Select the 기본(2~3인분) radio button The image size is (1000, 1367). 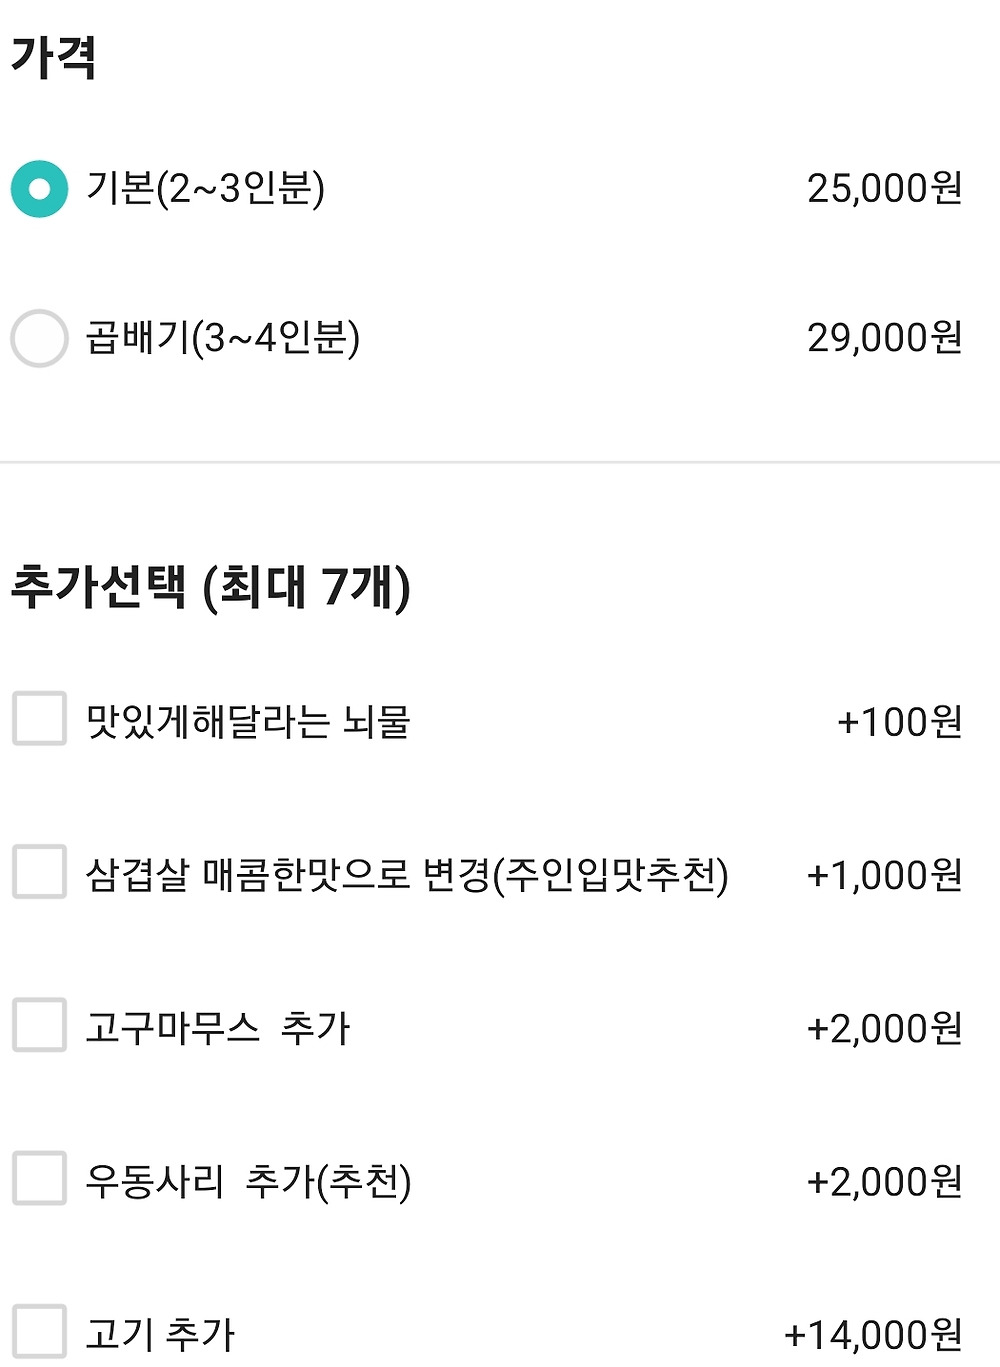40,189
